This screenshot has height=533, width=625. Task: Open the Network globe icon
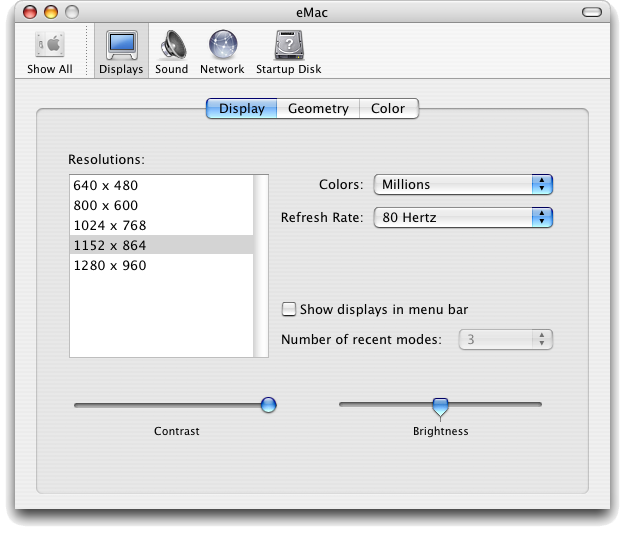point(222,52)
